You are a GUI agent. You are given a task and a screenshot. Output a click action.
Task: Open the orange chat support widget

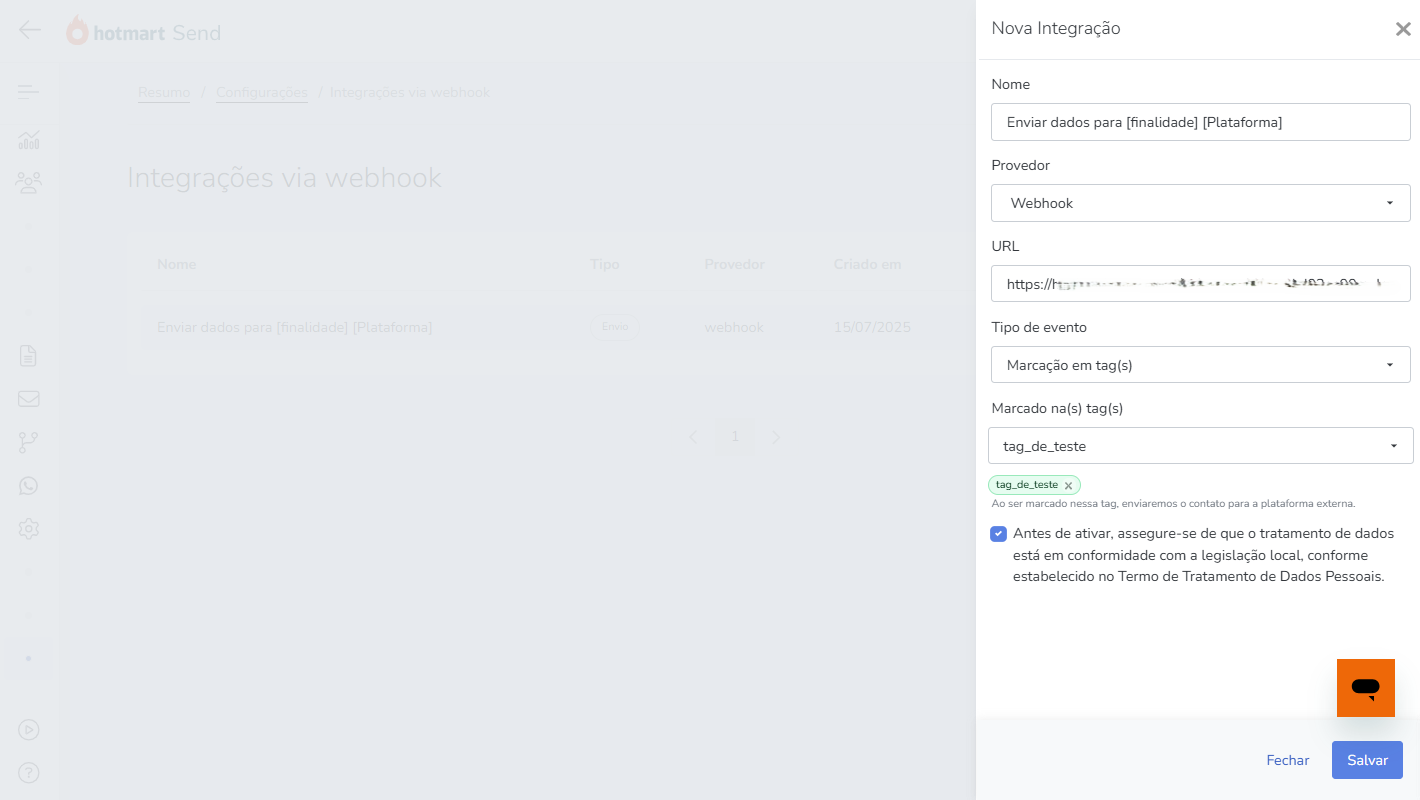pyautogui.click(x=1366, y=688)
